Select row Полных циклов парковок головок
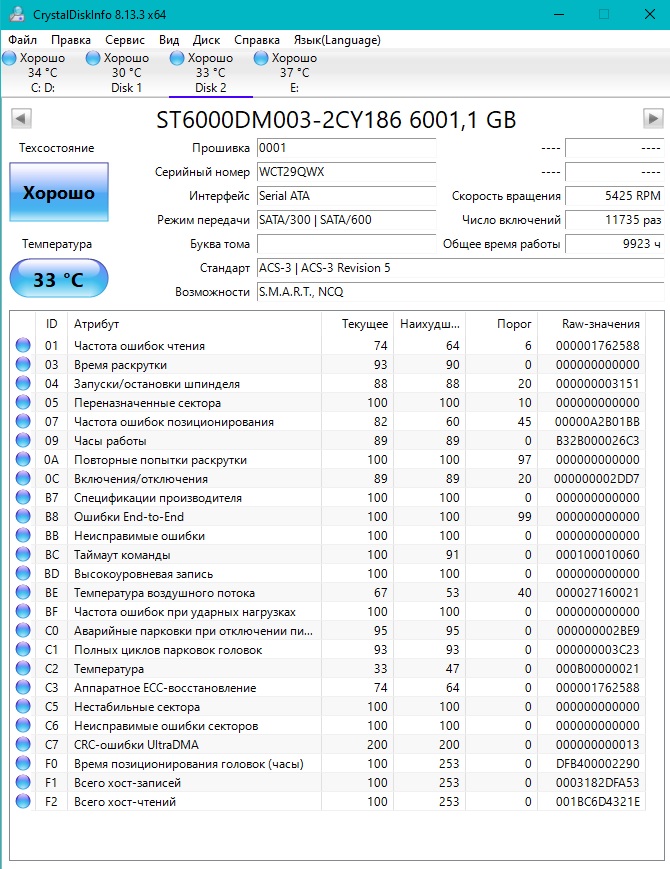The width and height of the screenshot is (670, 869). click(x=328, y=650)
